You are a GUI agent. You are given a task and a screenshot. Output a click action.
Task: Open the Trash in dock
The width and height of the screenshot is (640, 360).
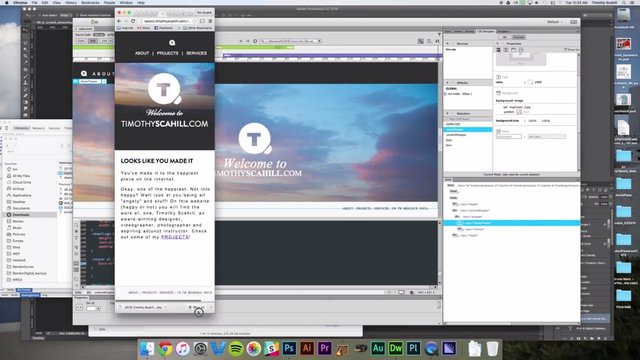[493, 349]
